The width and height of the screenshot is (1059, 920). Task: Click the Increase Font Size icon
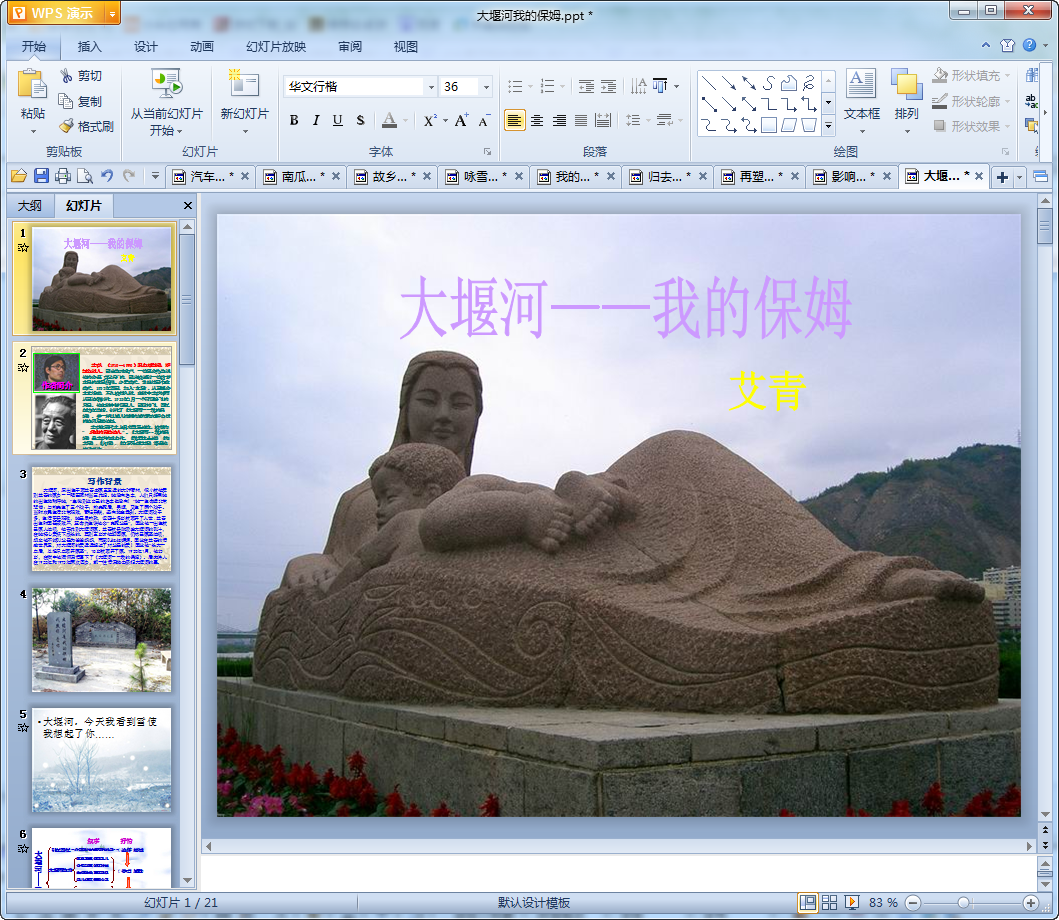[x=461, y=120]
